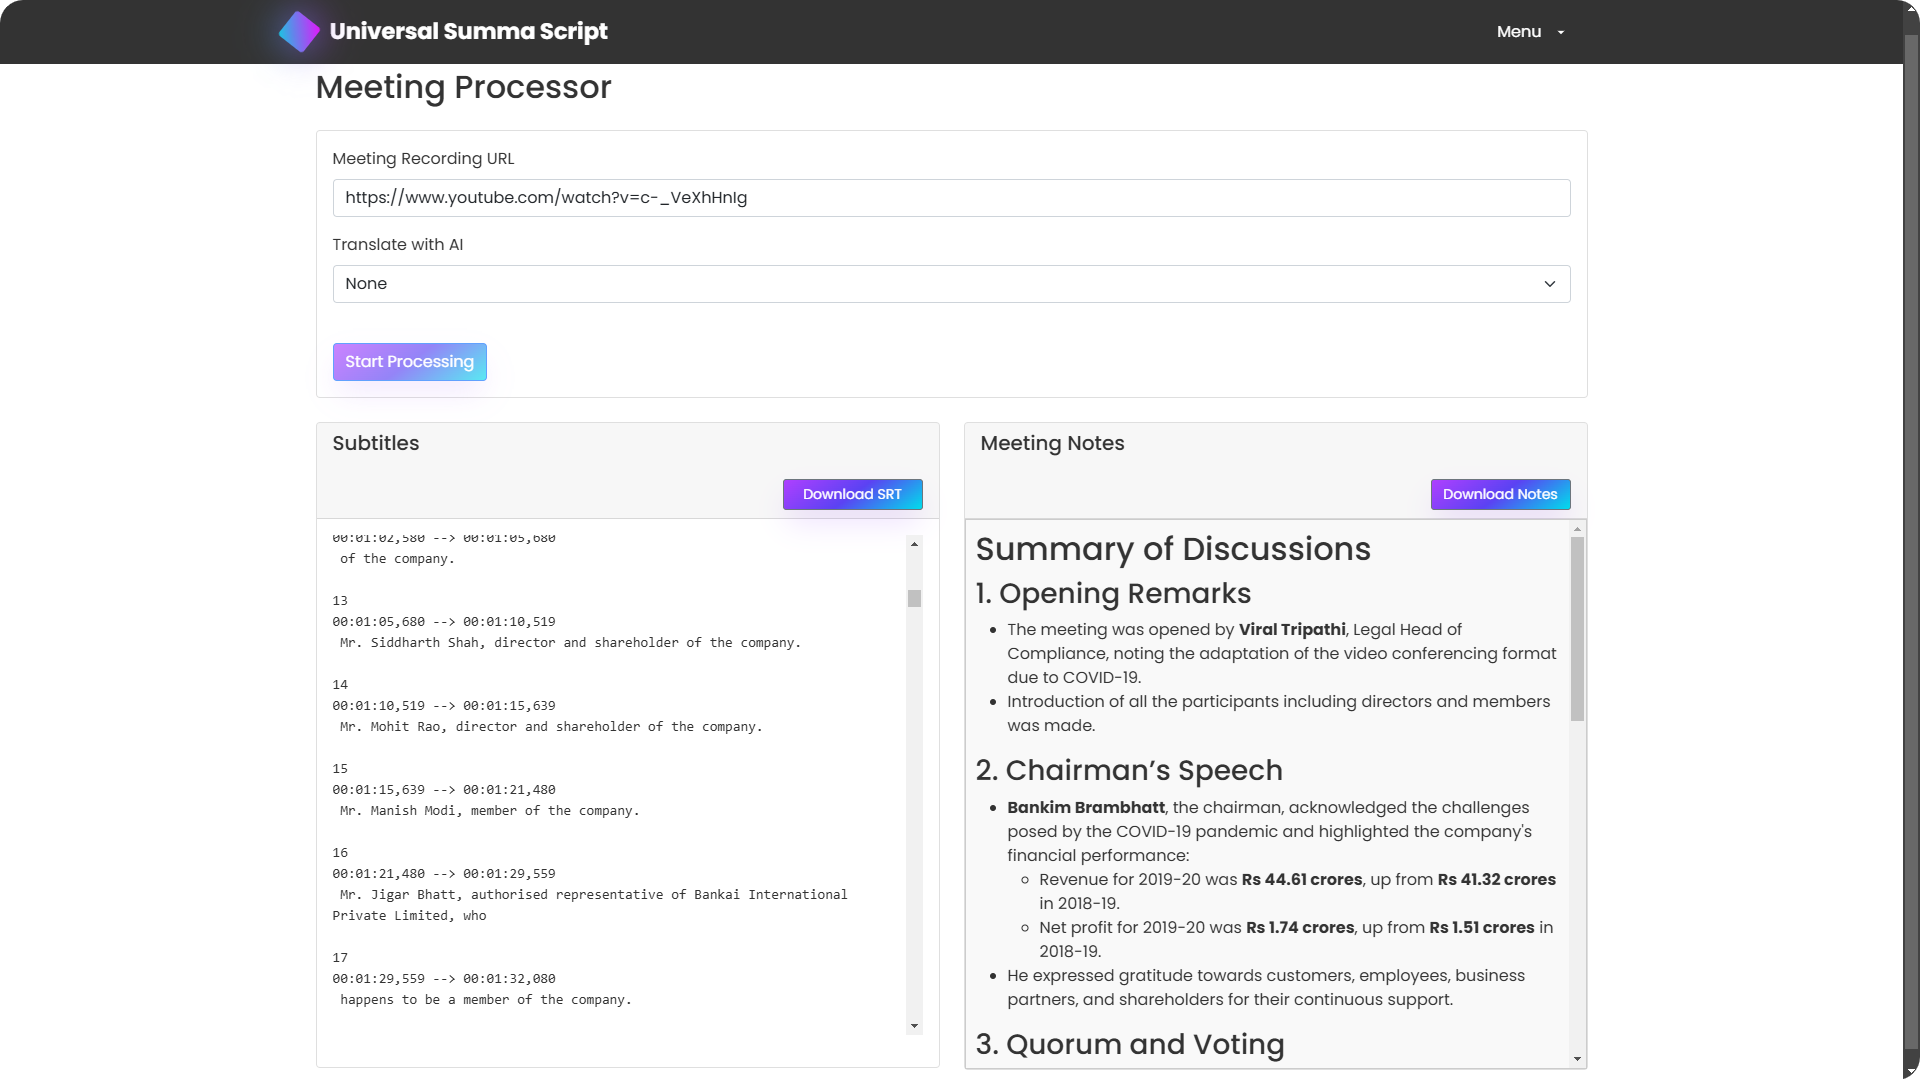Click the Universal Summa Script title

pyautogui.click(x=468, y=32)
